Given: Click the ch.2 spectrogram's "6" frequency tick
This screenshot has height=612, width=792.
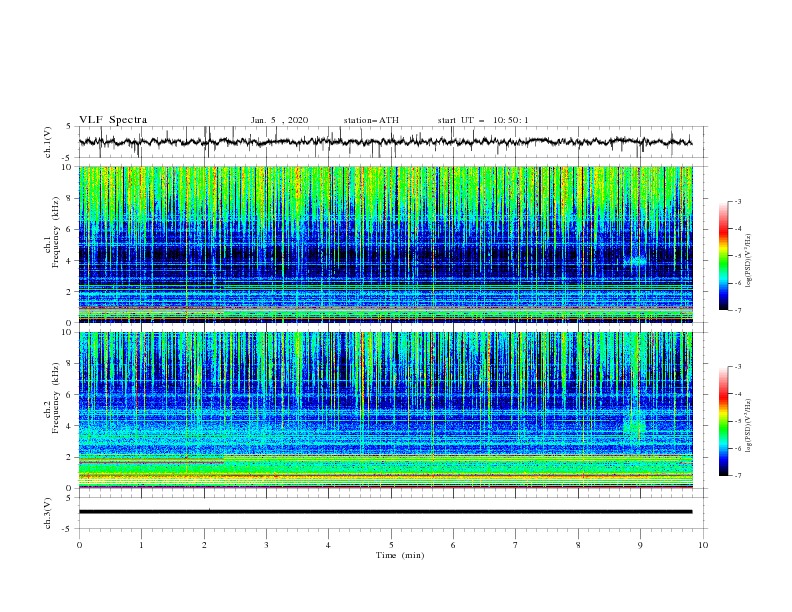Looking at the screenshot, I should [x=70, y=395].
